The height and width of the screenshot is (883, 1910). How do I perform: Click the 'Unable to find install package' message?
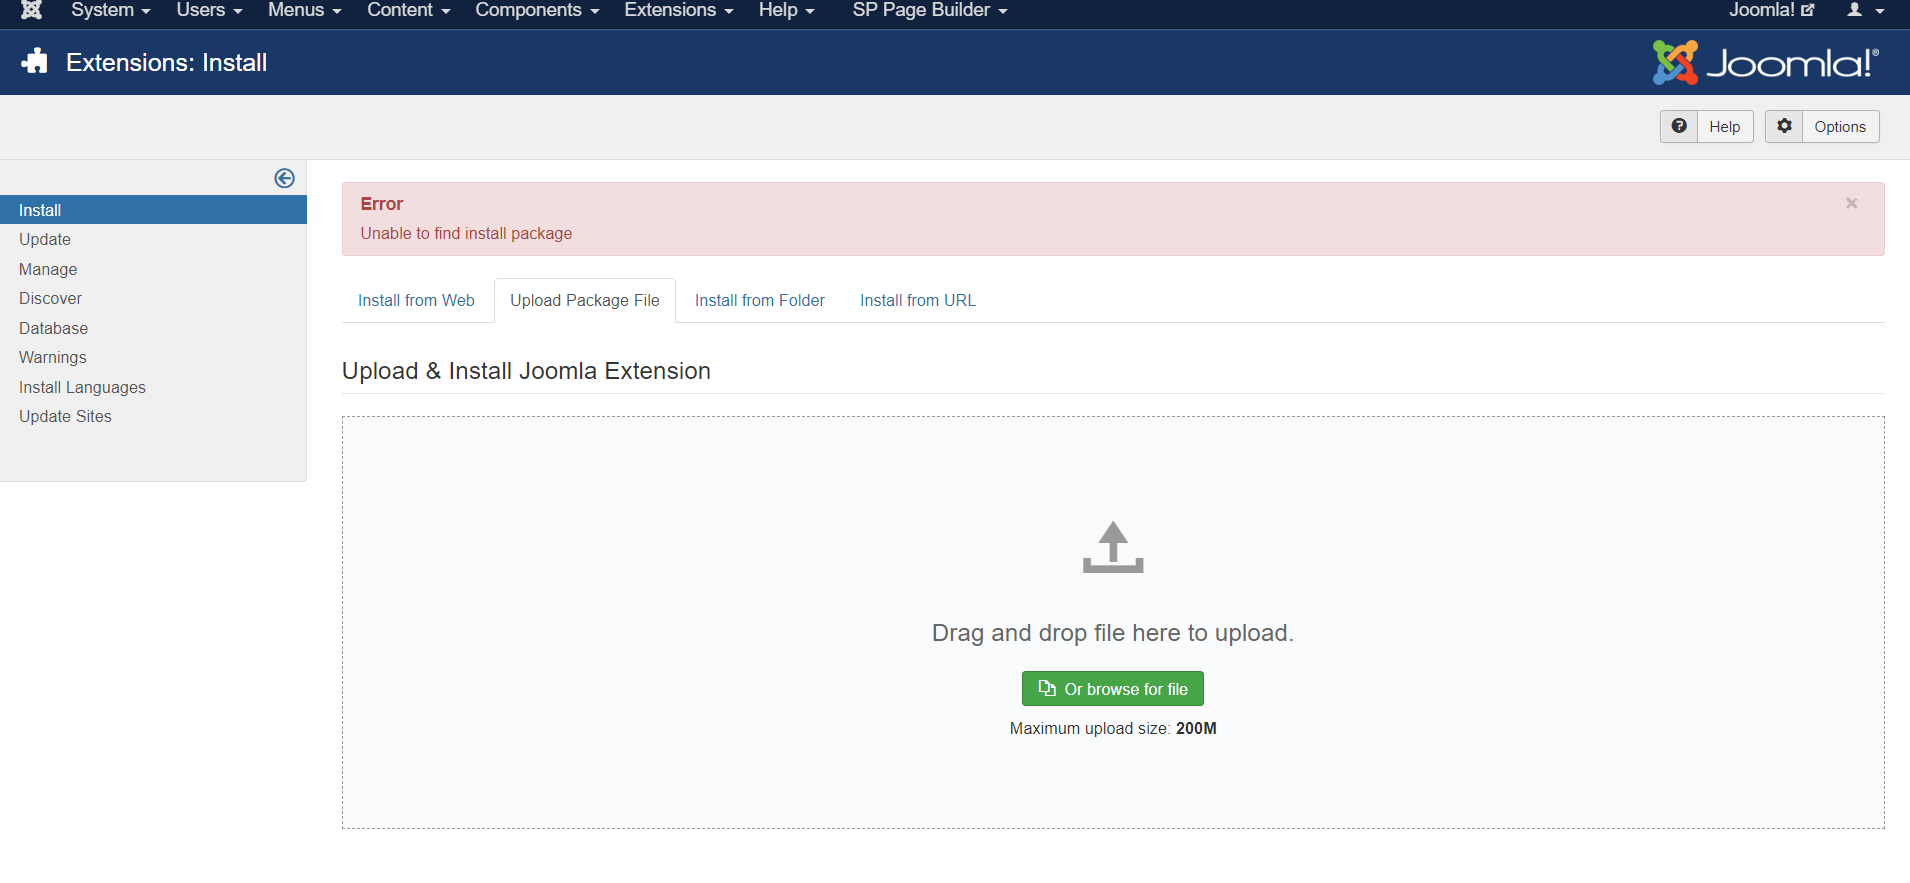466,233
